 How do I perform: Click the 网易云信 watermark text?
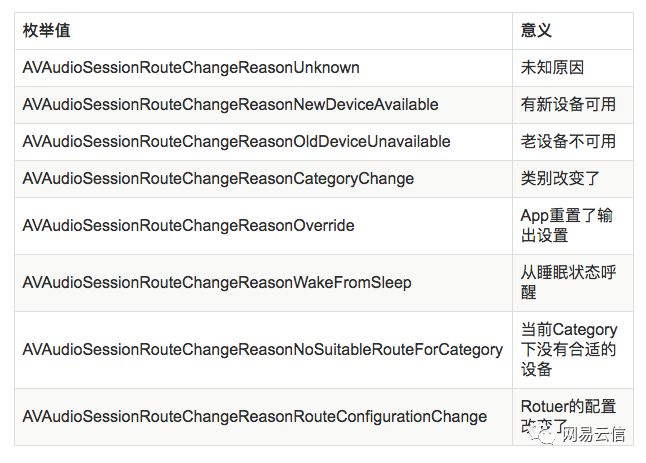pos(594,436)
